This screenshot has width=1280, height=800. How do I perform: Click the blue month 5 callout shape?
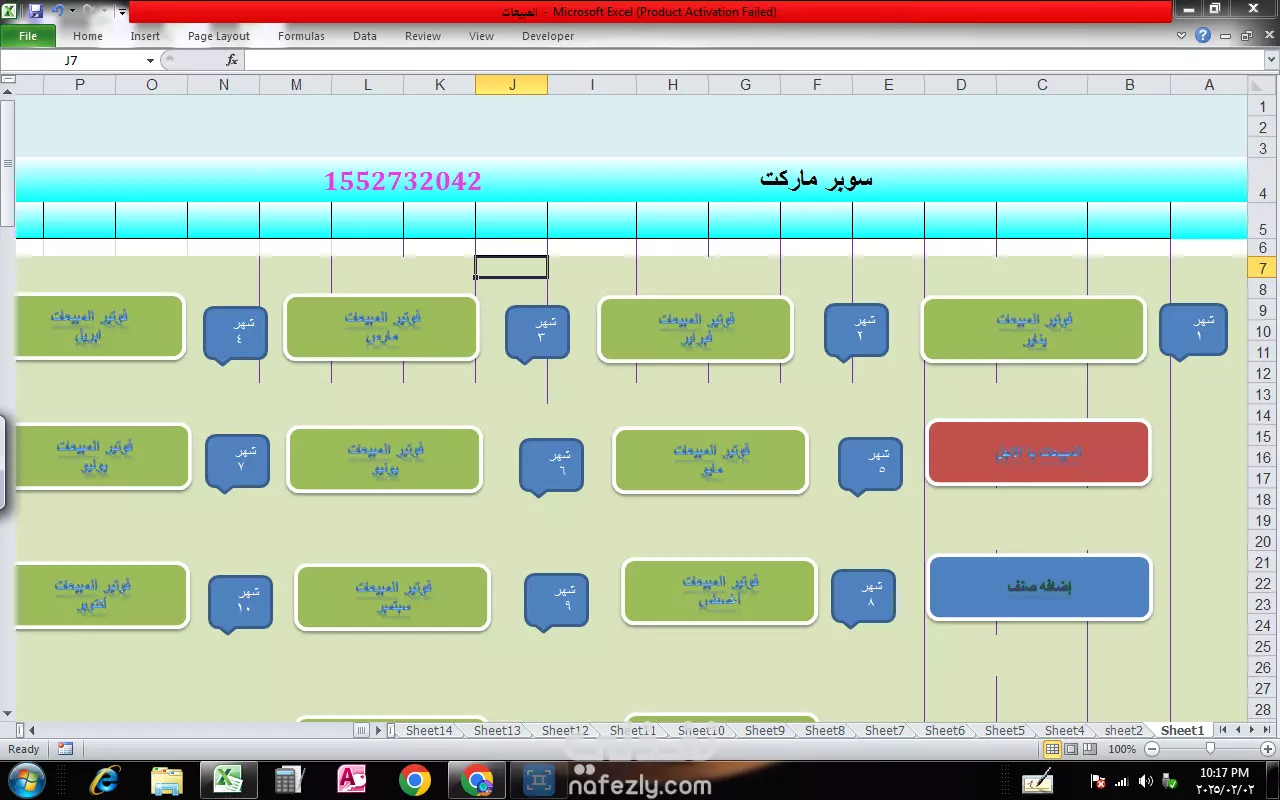pyautogui.click(x=870, y=466)
